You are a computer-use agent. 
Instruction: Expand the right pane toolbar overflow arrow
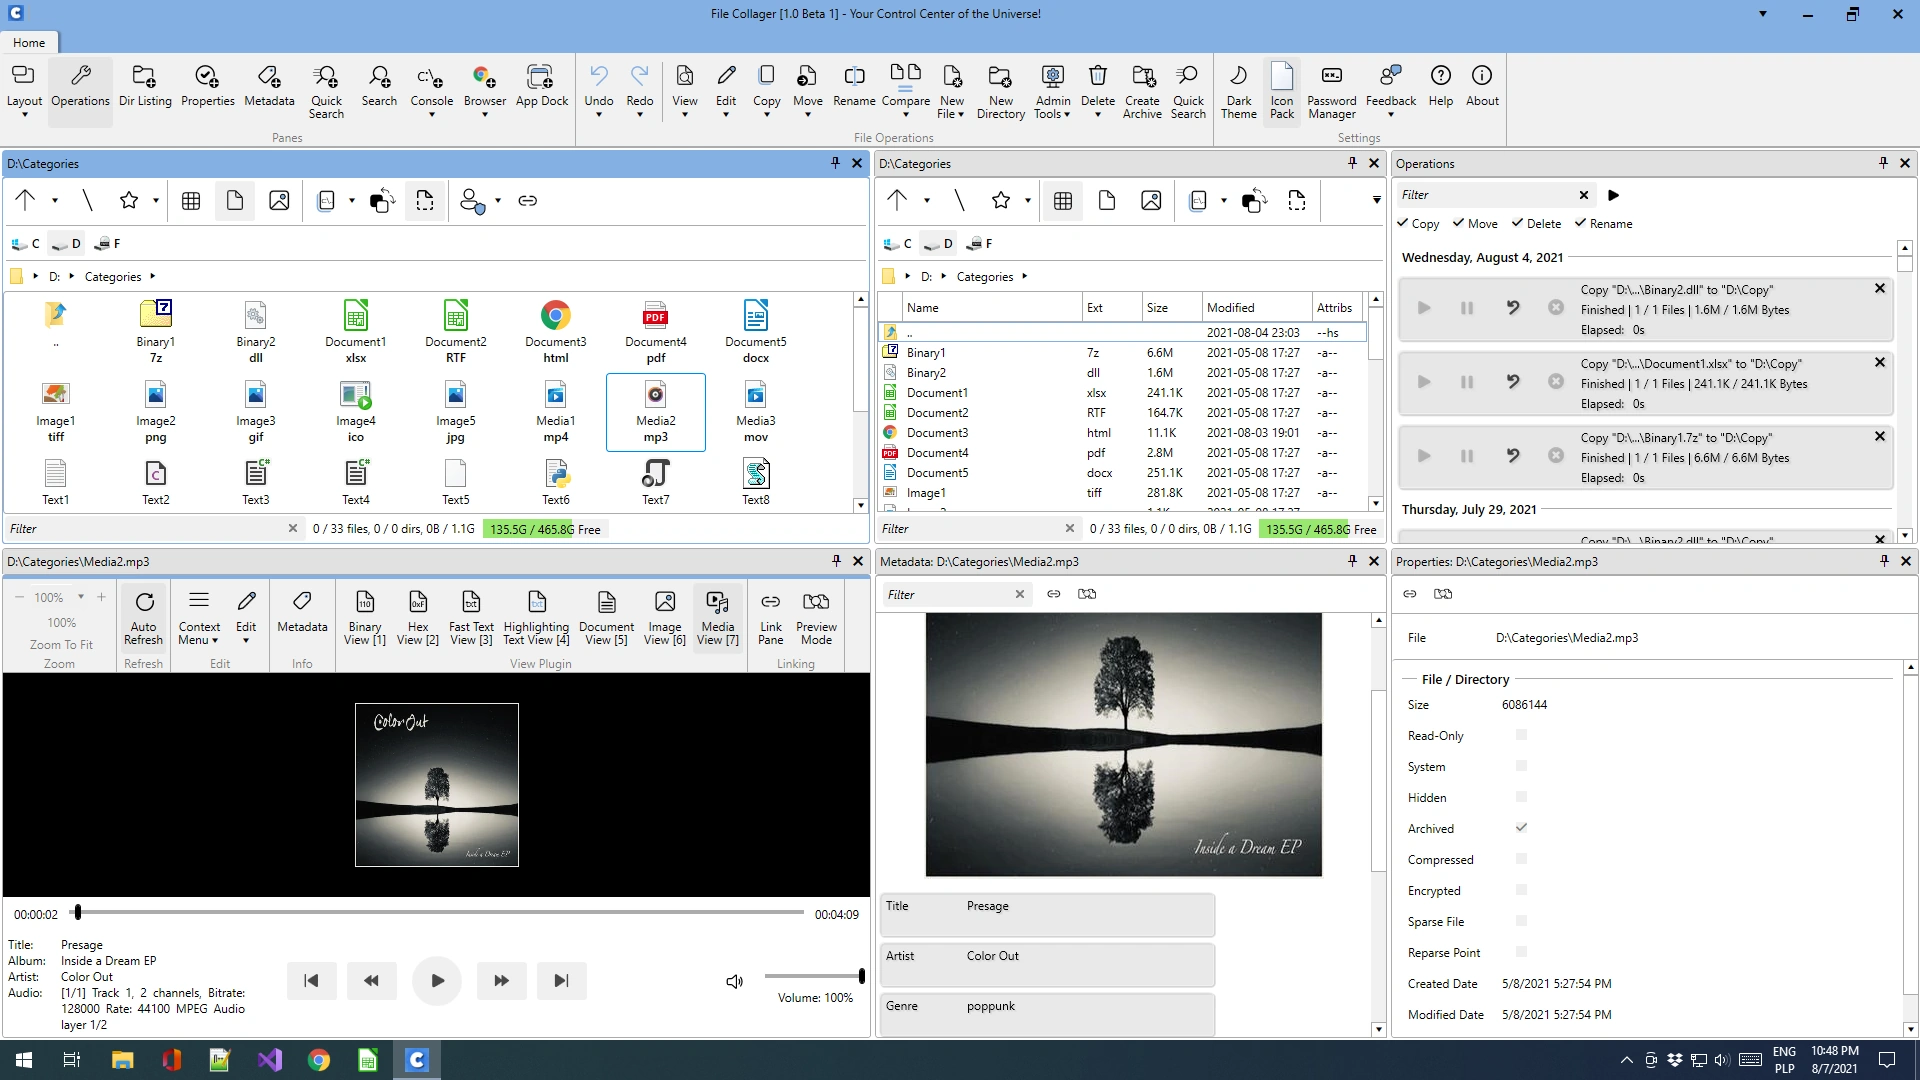(1376, 201)
